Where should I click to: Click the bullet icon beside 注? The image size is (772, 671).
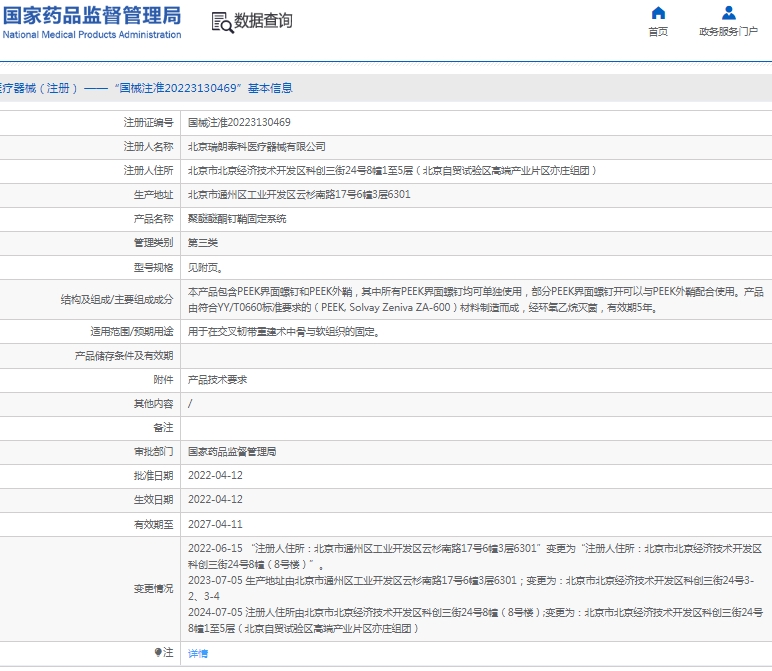pyautogui.click(x=157, y=652)
